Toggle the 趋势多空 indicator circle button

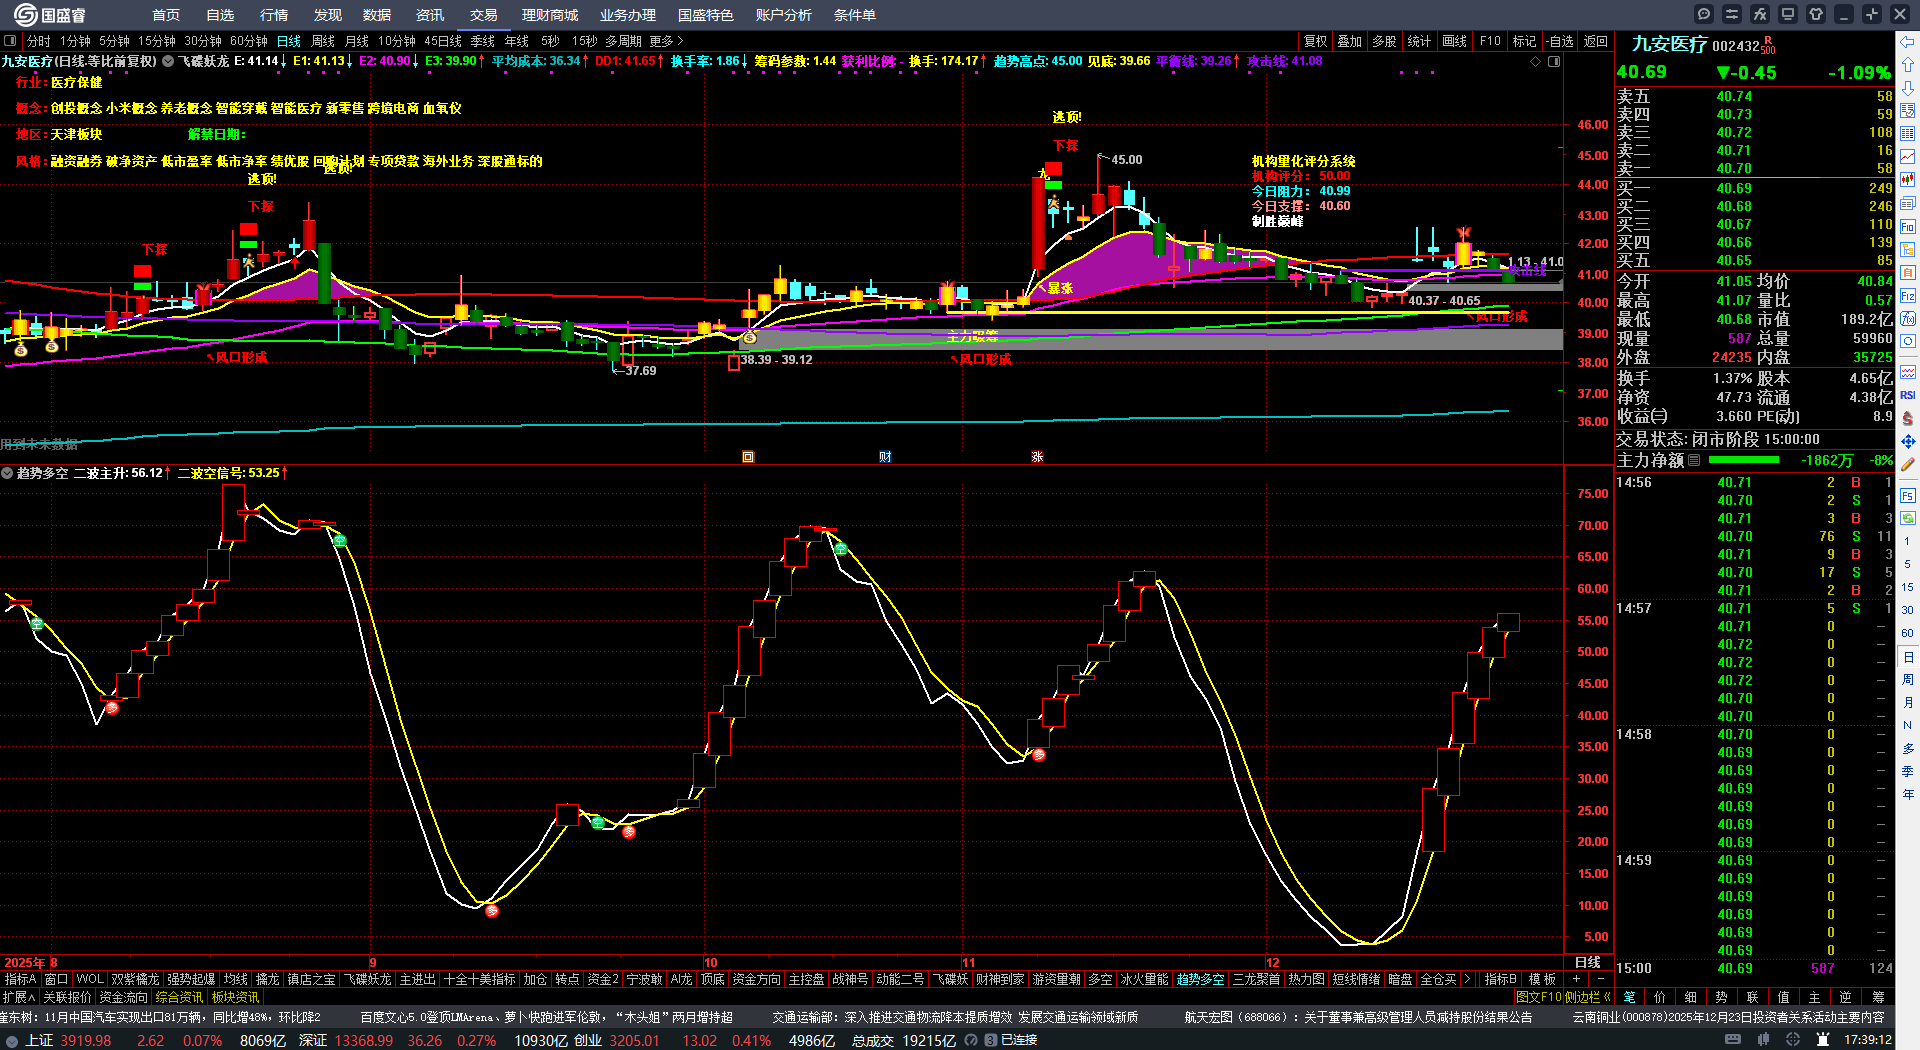7,473
